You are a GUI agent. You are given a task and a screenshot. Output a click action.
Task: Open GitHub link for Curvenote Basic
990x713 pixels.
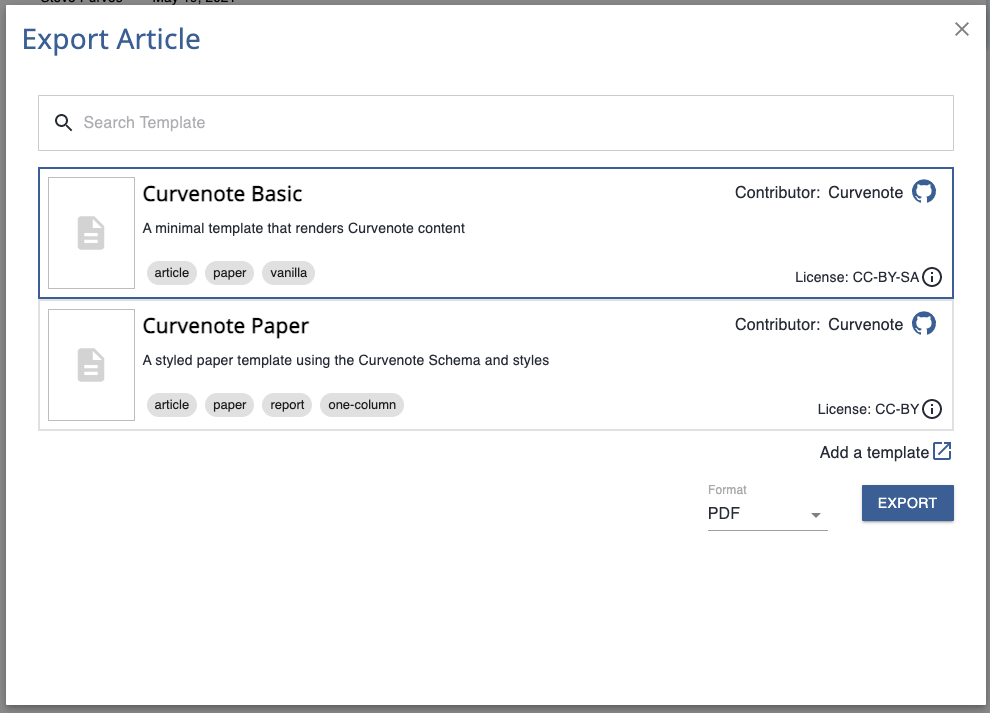pos(924,191)
